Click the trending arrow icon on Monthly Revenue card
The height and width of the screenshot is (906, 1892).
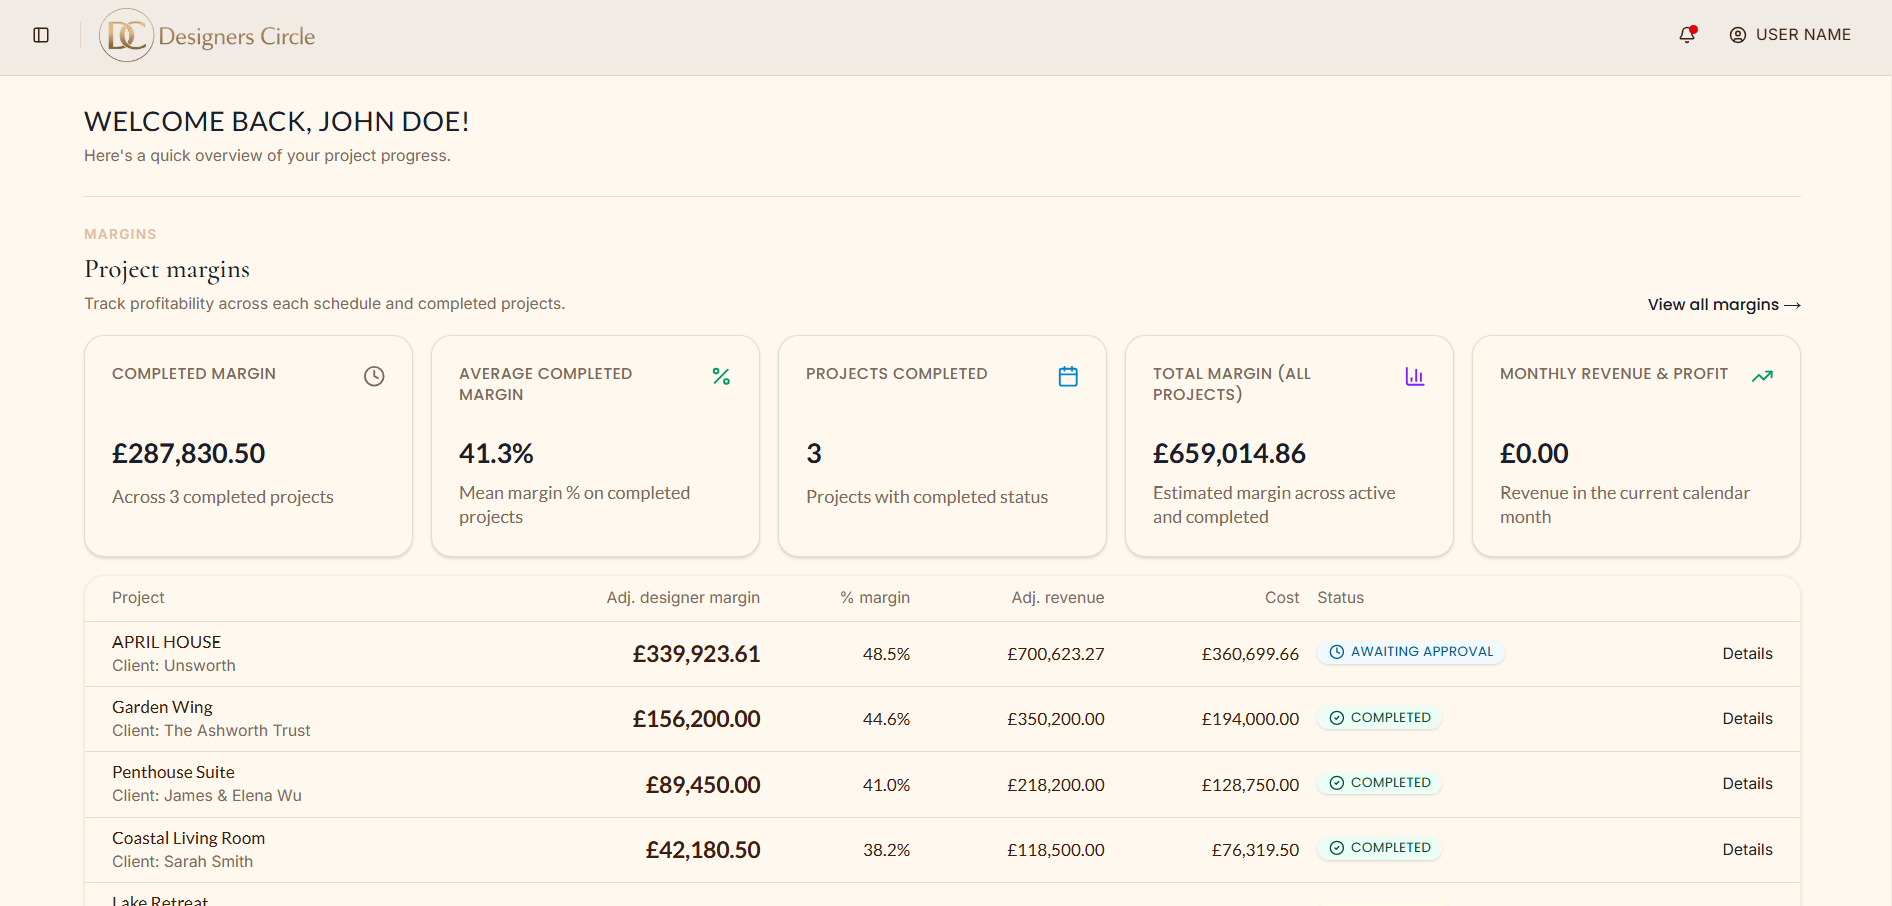pos(1762,376)
